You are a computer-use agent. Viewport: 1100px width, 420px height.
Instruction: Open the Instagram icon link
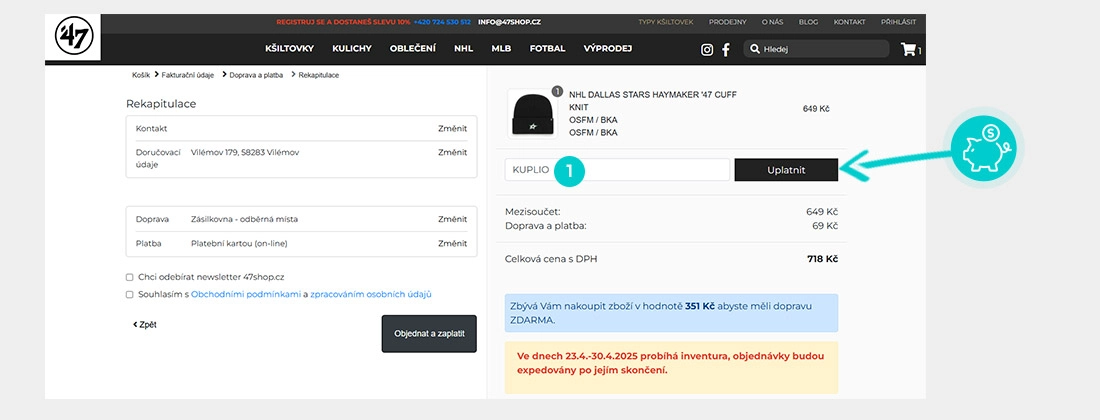point(707,49)
